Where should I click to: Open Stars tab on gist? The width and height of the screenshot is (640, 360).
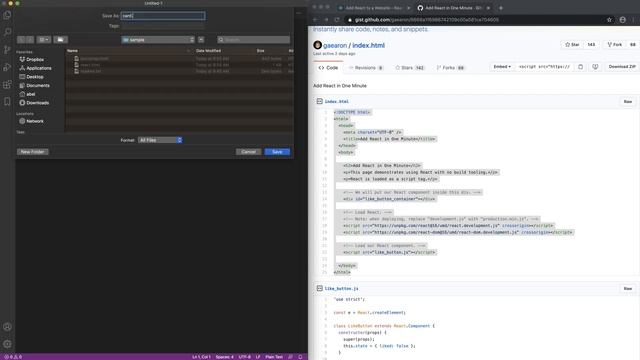[410, 68]
